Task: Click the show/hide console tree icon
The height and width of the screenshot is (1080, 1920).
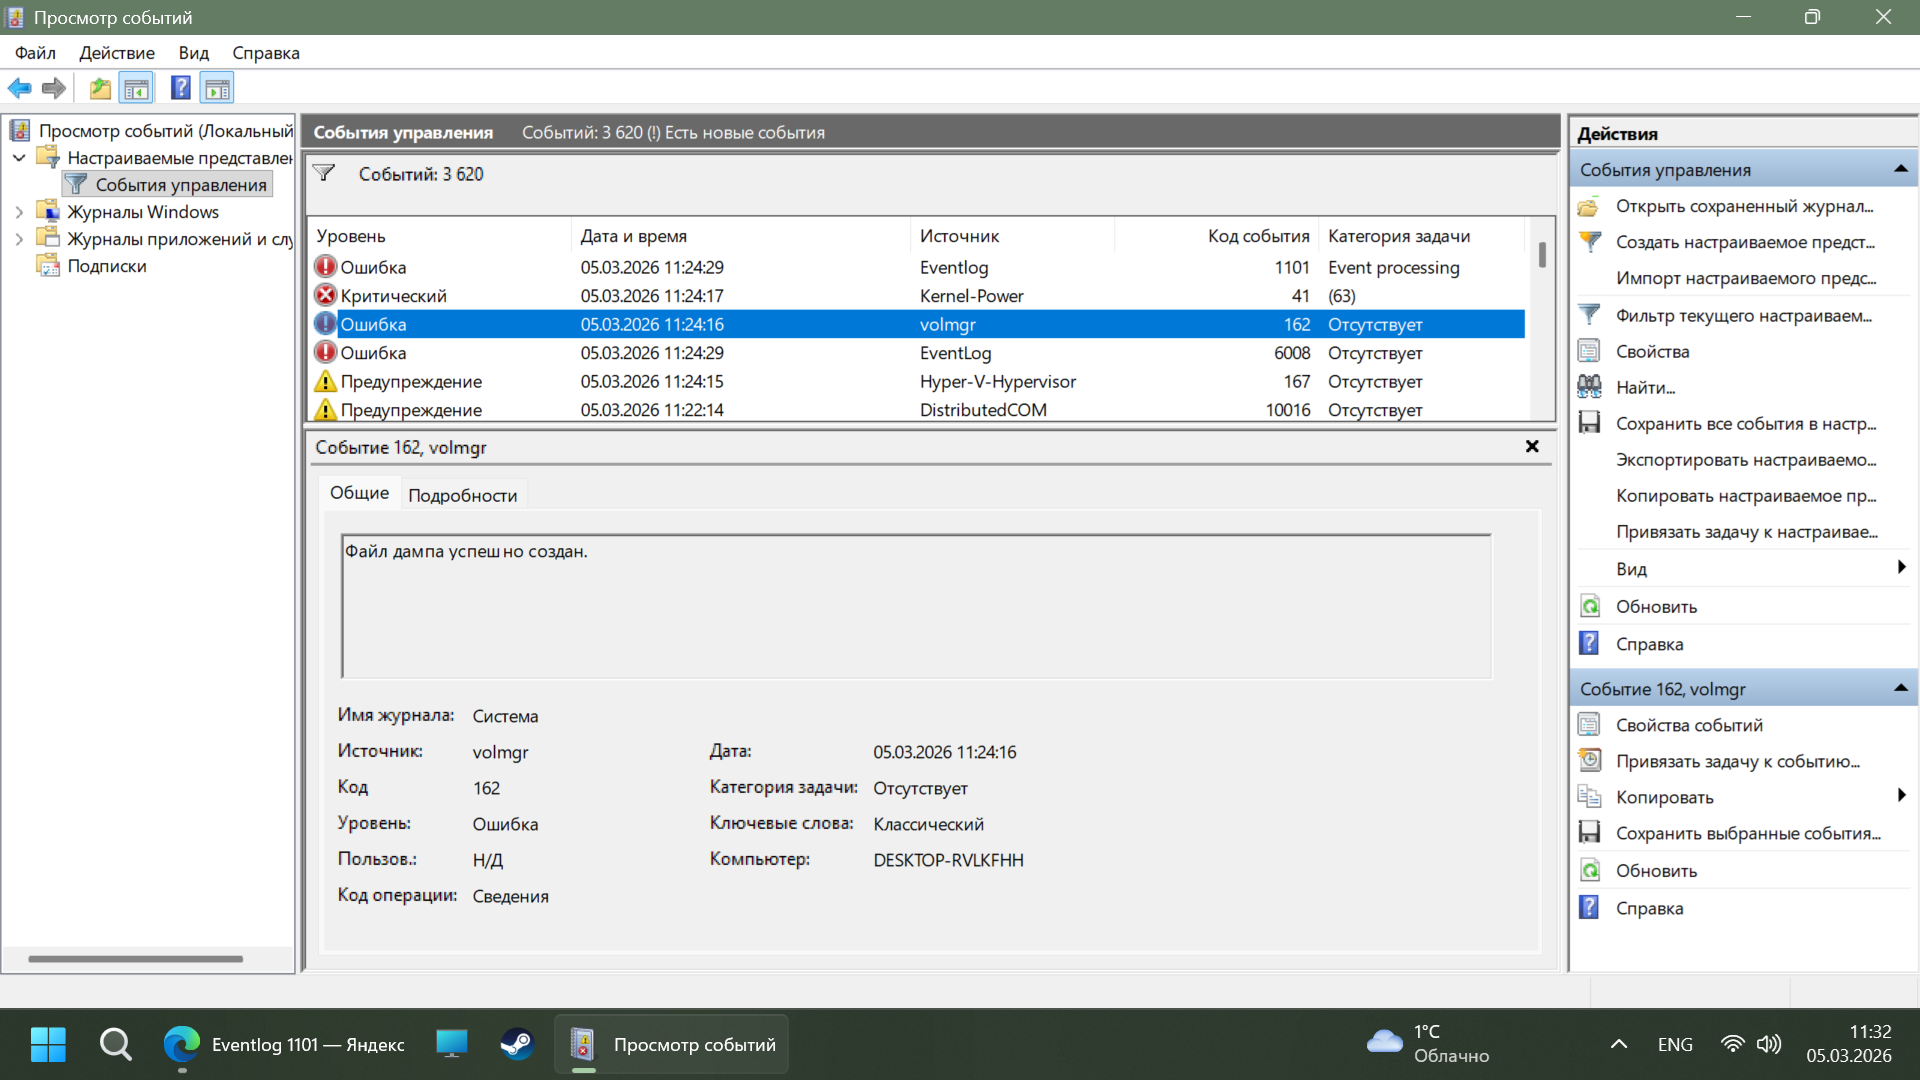Action: coord(137,88)
